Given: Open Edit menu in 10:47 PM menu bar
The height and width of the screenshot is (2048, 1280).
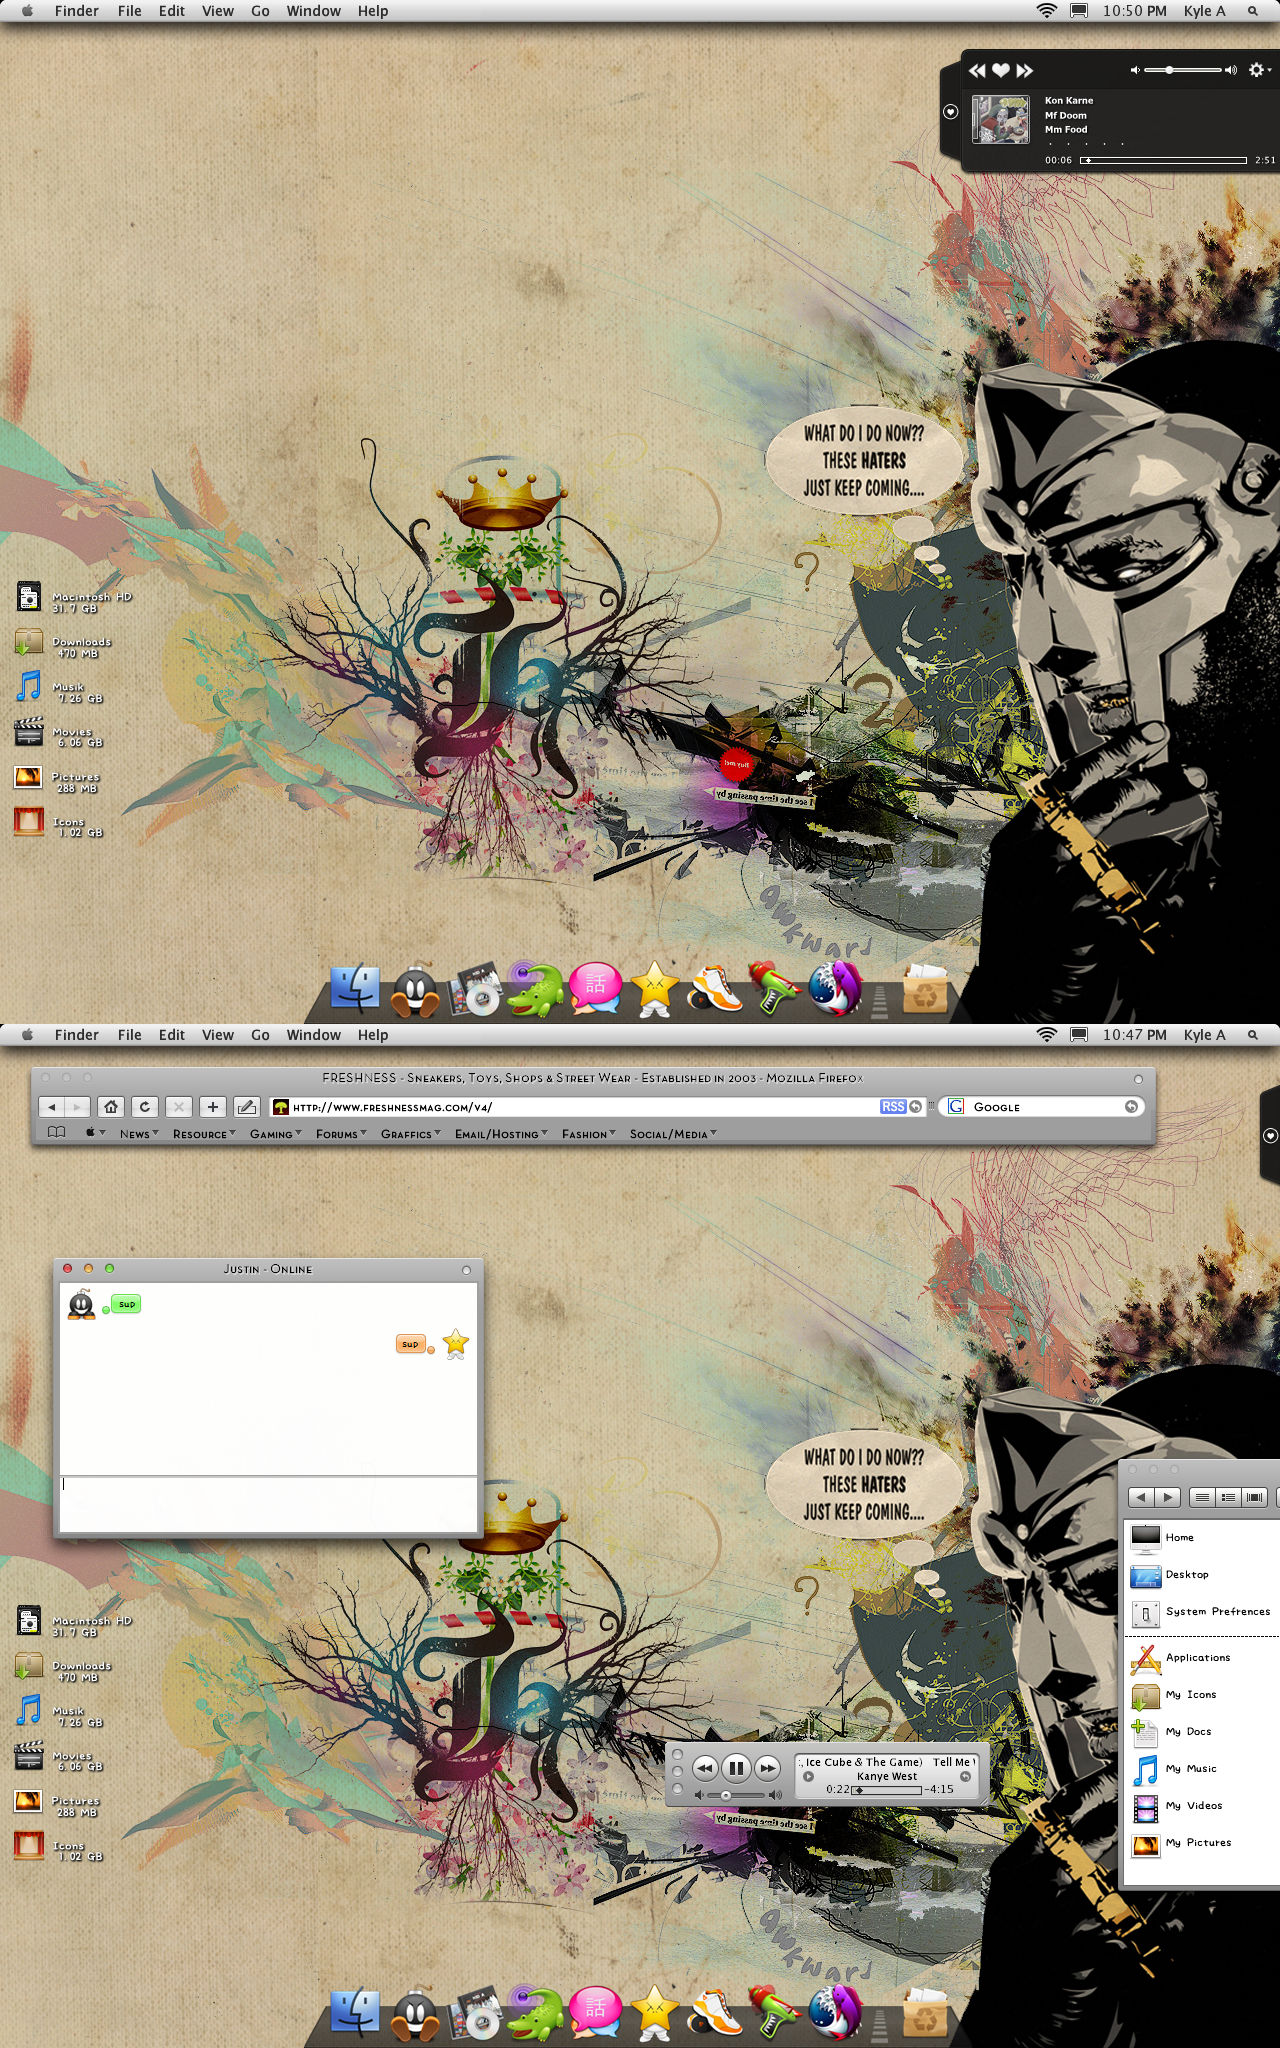Looking at the screenshot, I should pos(171,1035).
